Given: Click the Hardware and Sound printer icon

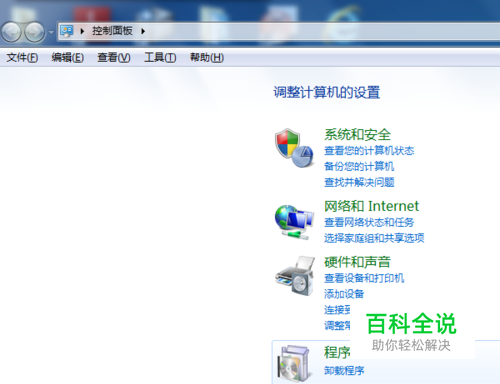Looking at the screenshot, I should pos(295,275).
